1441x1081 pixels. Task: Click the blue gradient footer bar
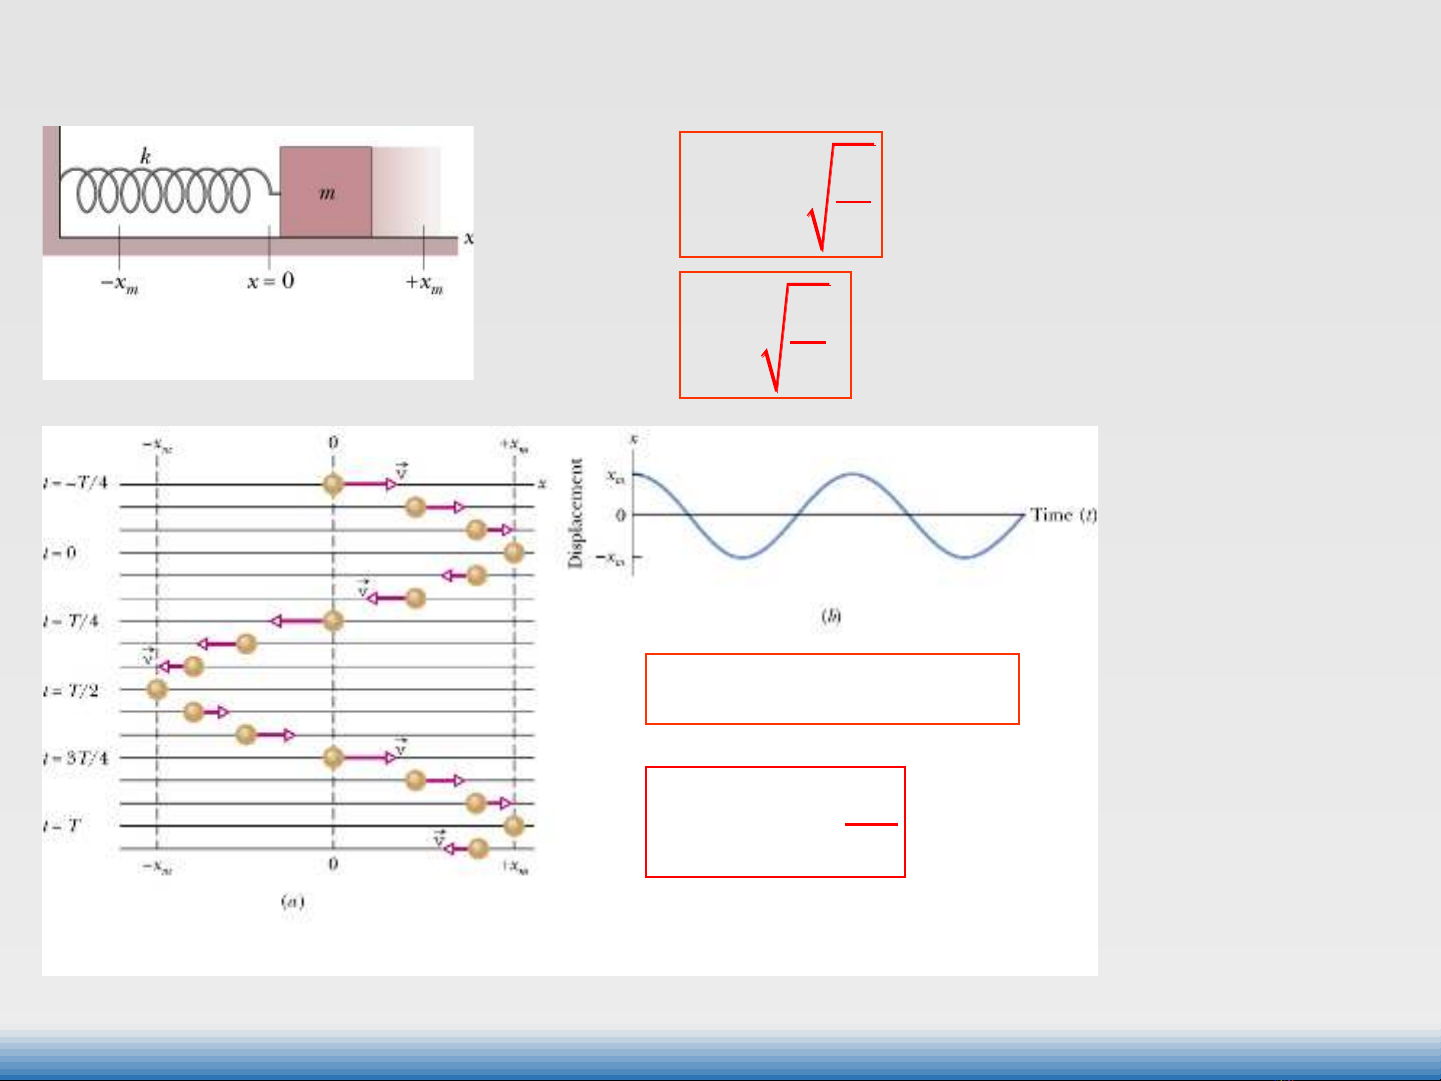pyautogui.click(x=720, y=1055)
